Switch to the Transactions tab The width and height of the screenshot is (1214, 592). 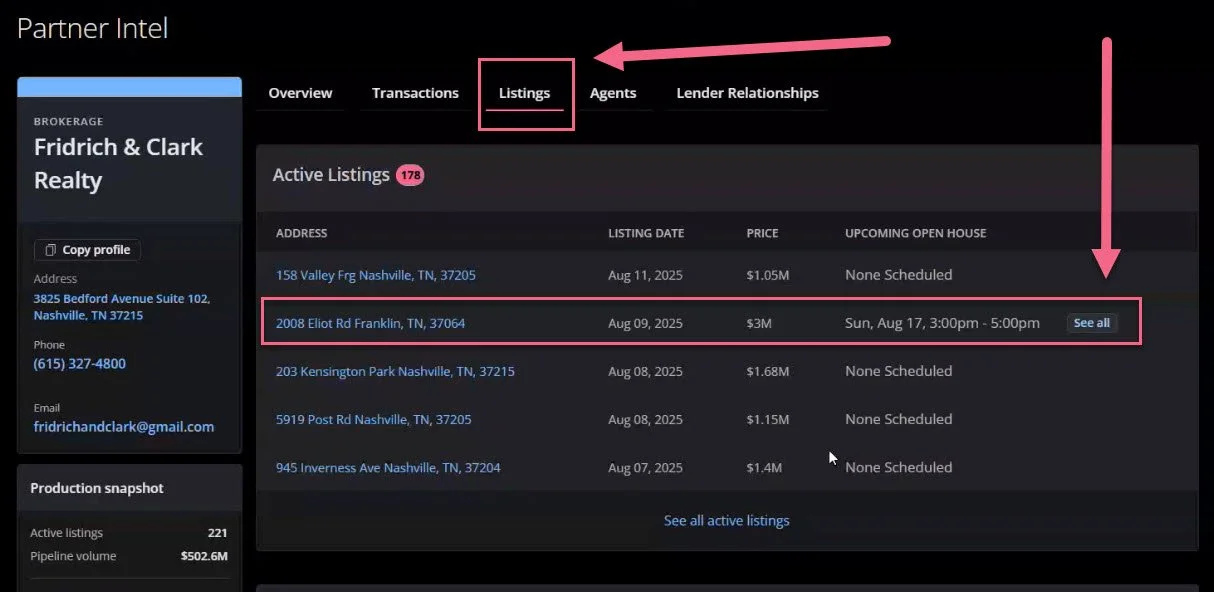coord(415,93)
